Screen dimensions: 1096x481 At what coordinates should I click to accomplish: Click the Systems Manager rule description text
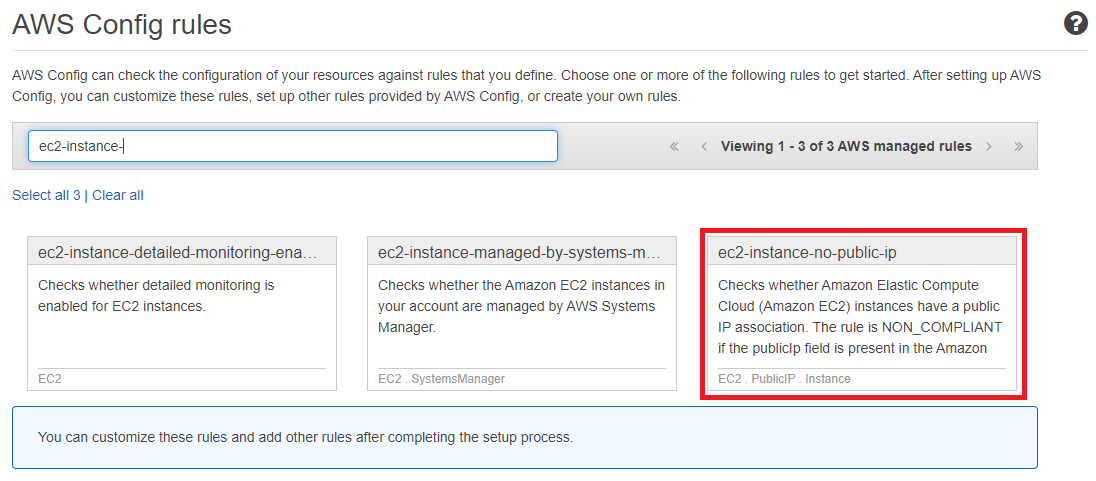521,306
